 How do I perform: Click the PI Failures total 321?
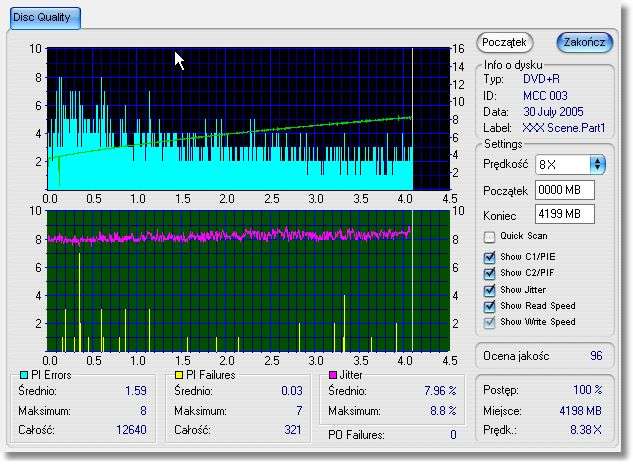(x=293, y=430)
